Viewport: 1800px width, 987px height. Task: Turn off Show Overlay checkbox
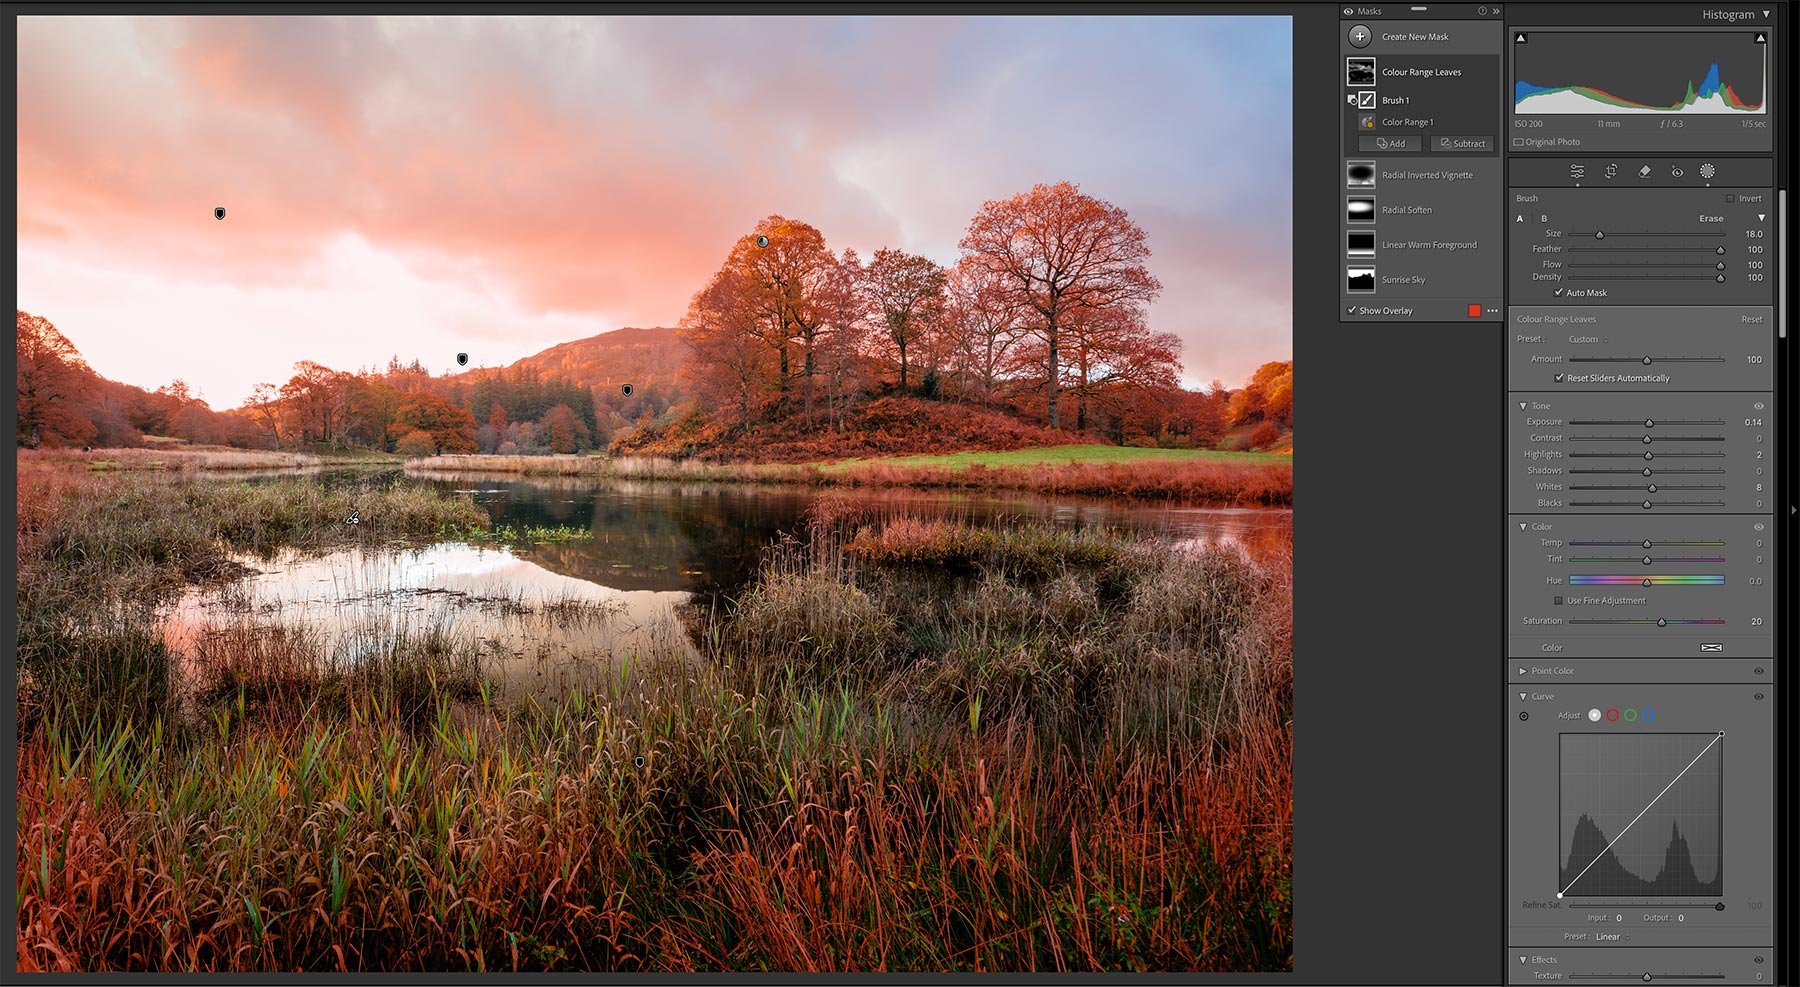tap(1352, 311)
